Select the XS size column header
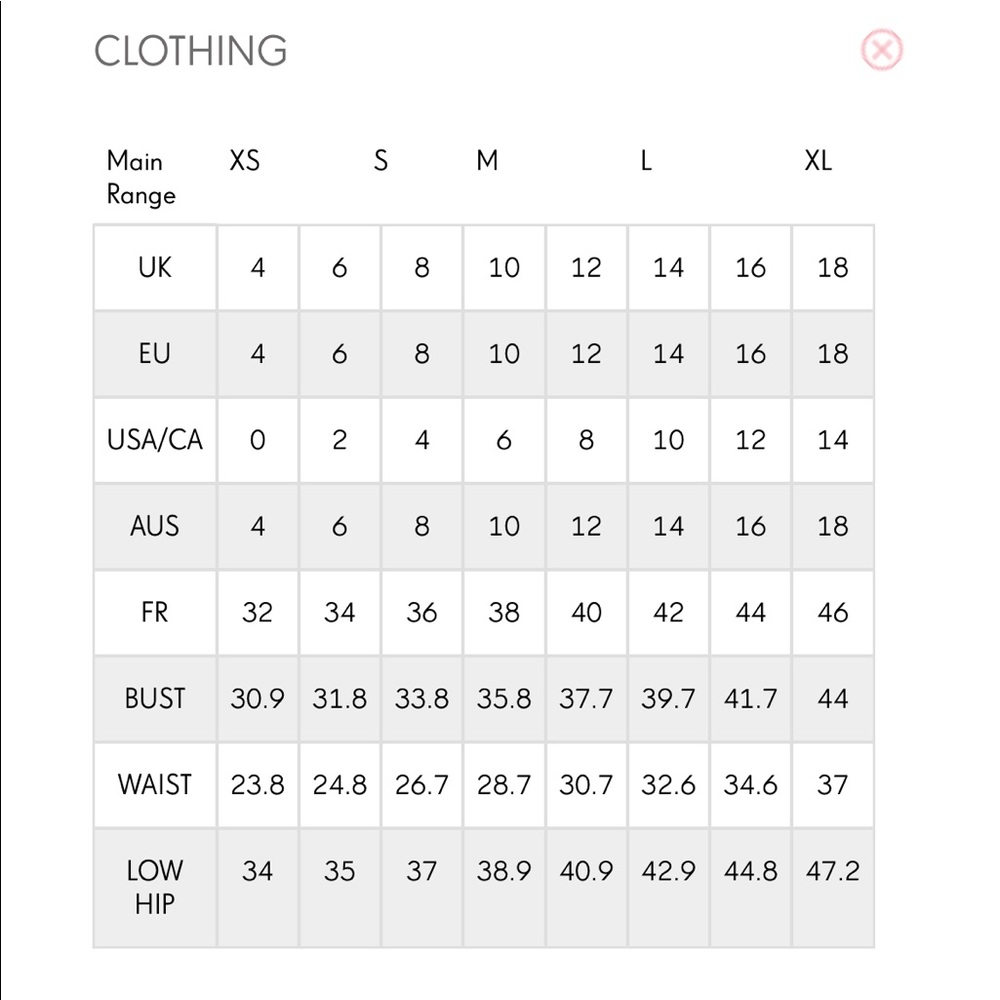This screenshot has width=1000, height=1000. click(245, 161)
